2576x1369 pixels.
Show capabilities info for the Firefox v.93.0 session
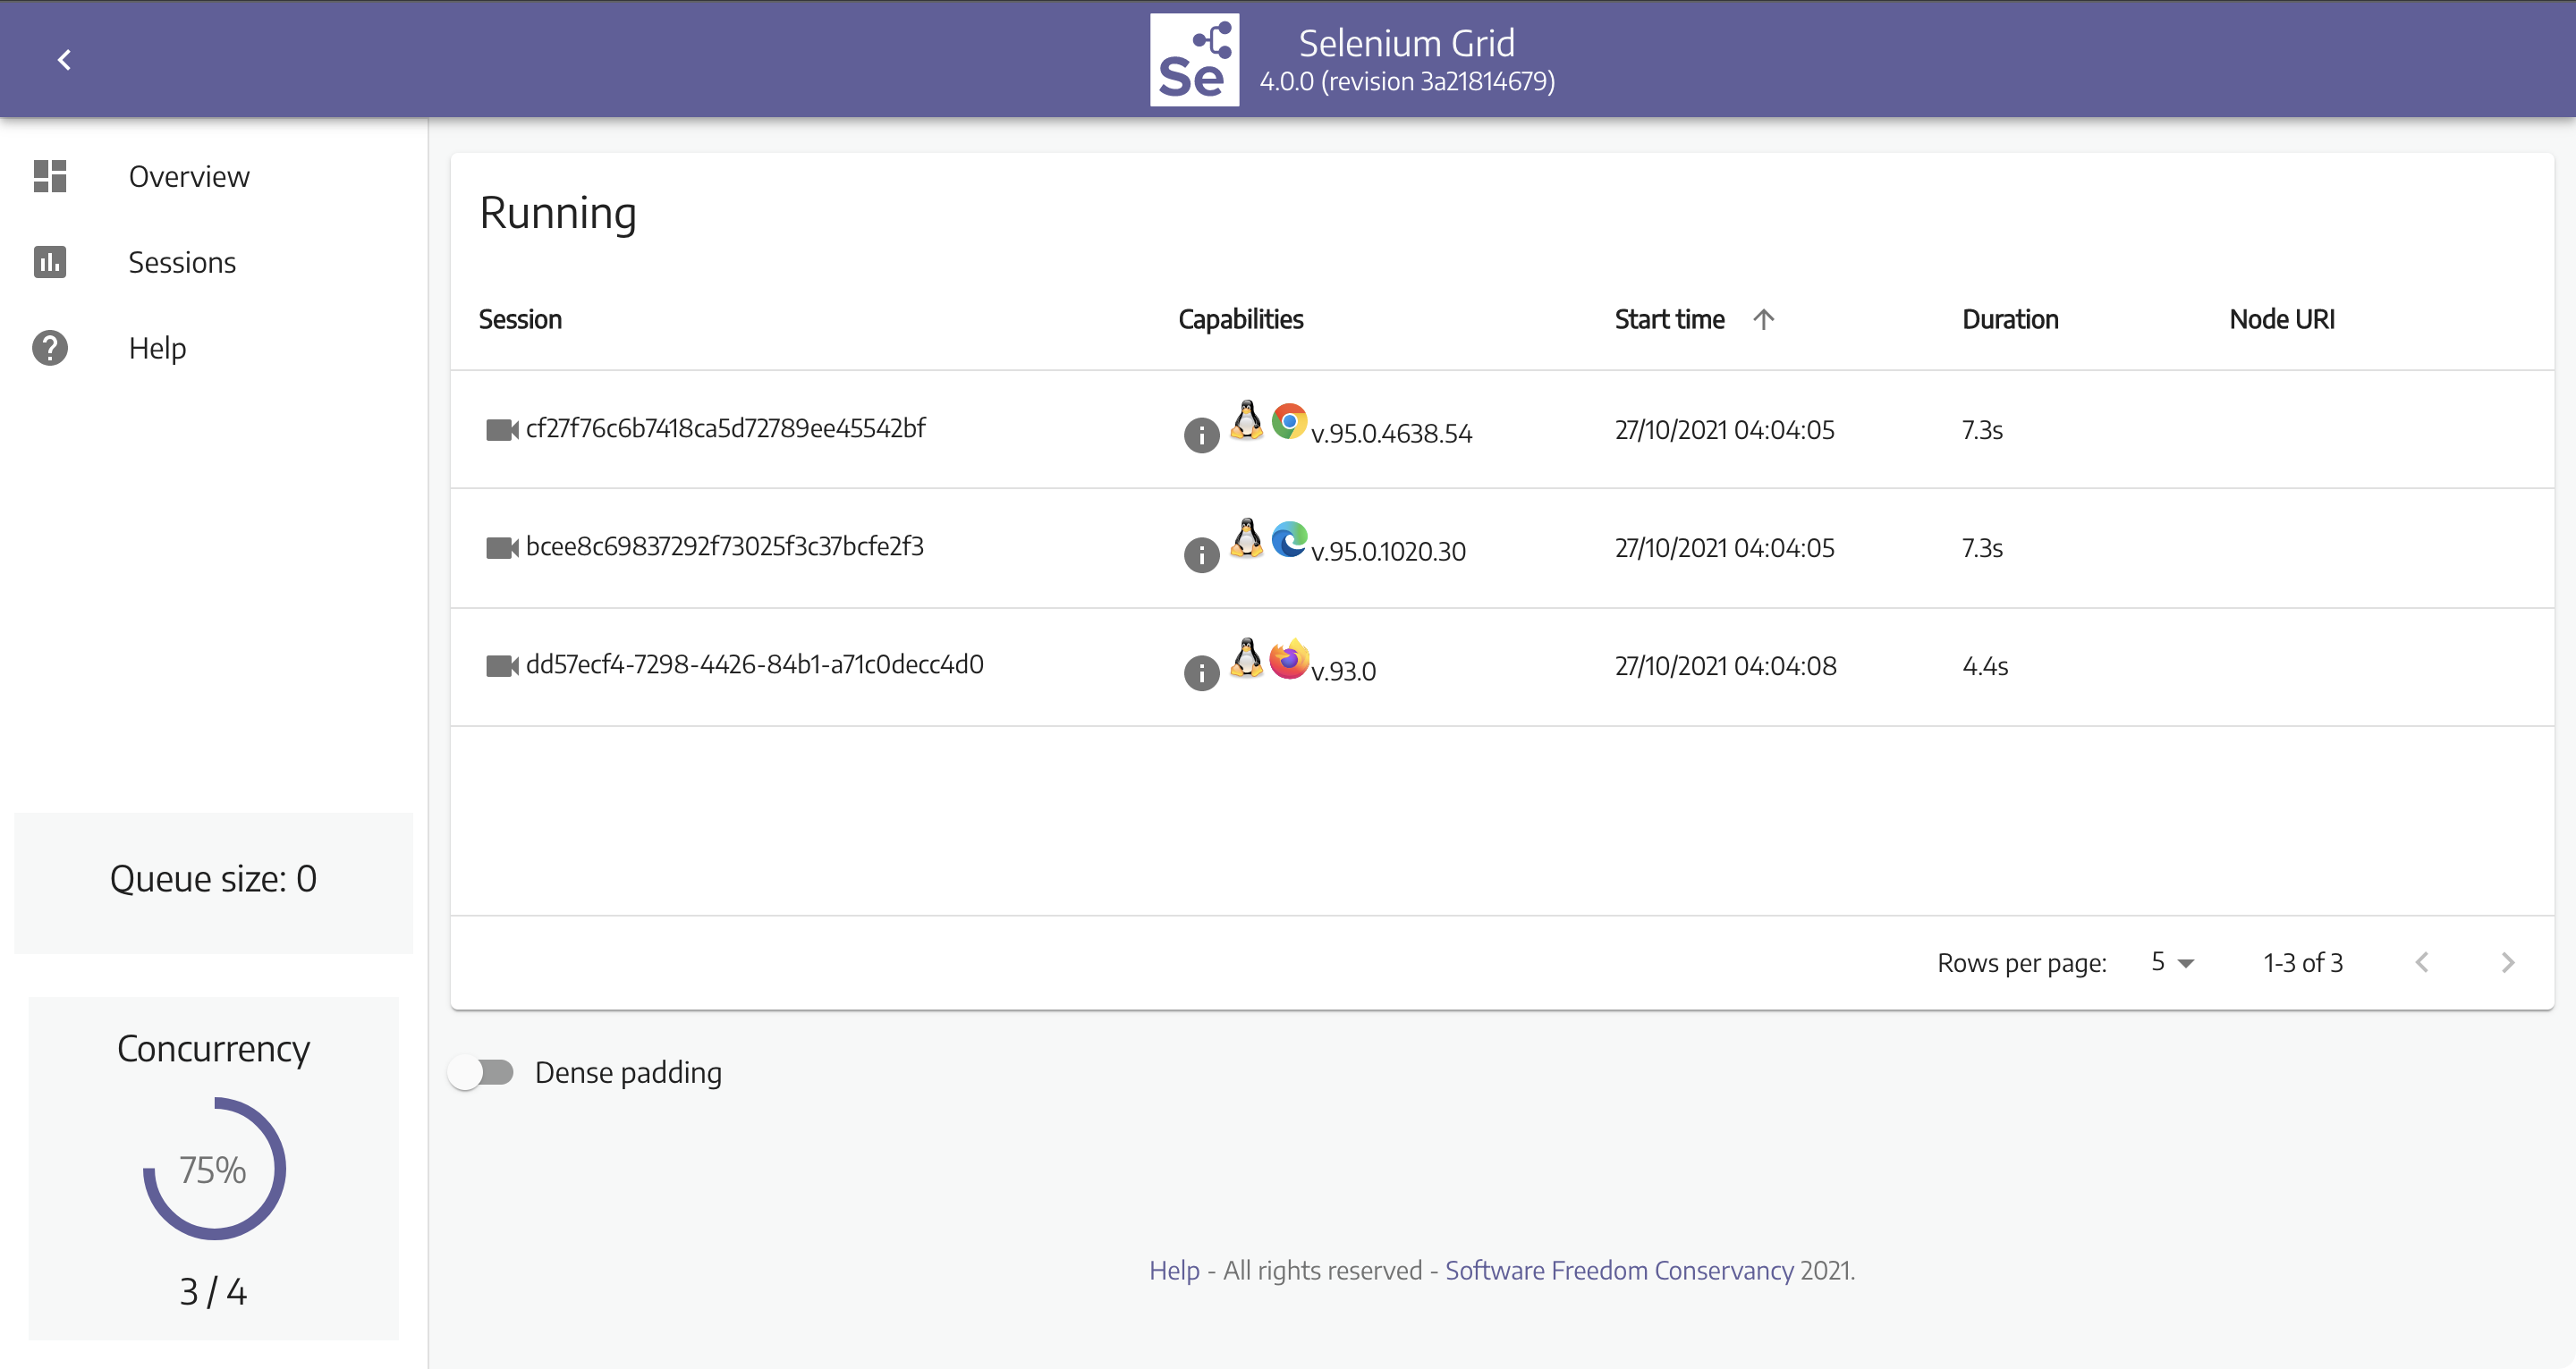(1201, 672)
